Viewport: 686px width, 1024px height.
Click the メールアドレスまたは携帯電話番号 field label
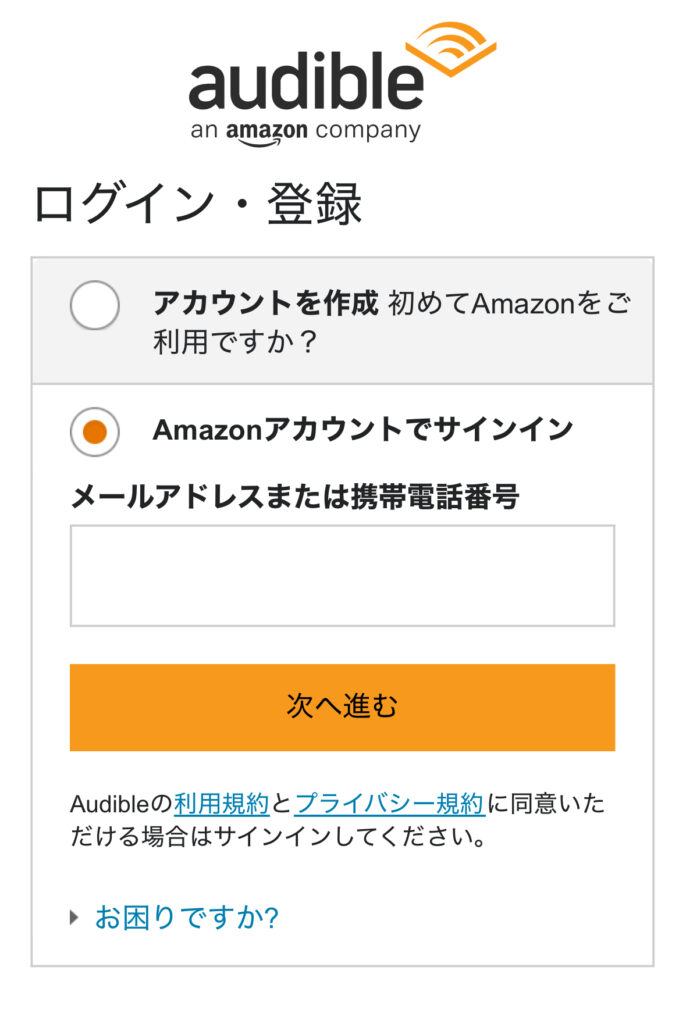(295, 497)
